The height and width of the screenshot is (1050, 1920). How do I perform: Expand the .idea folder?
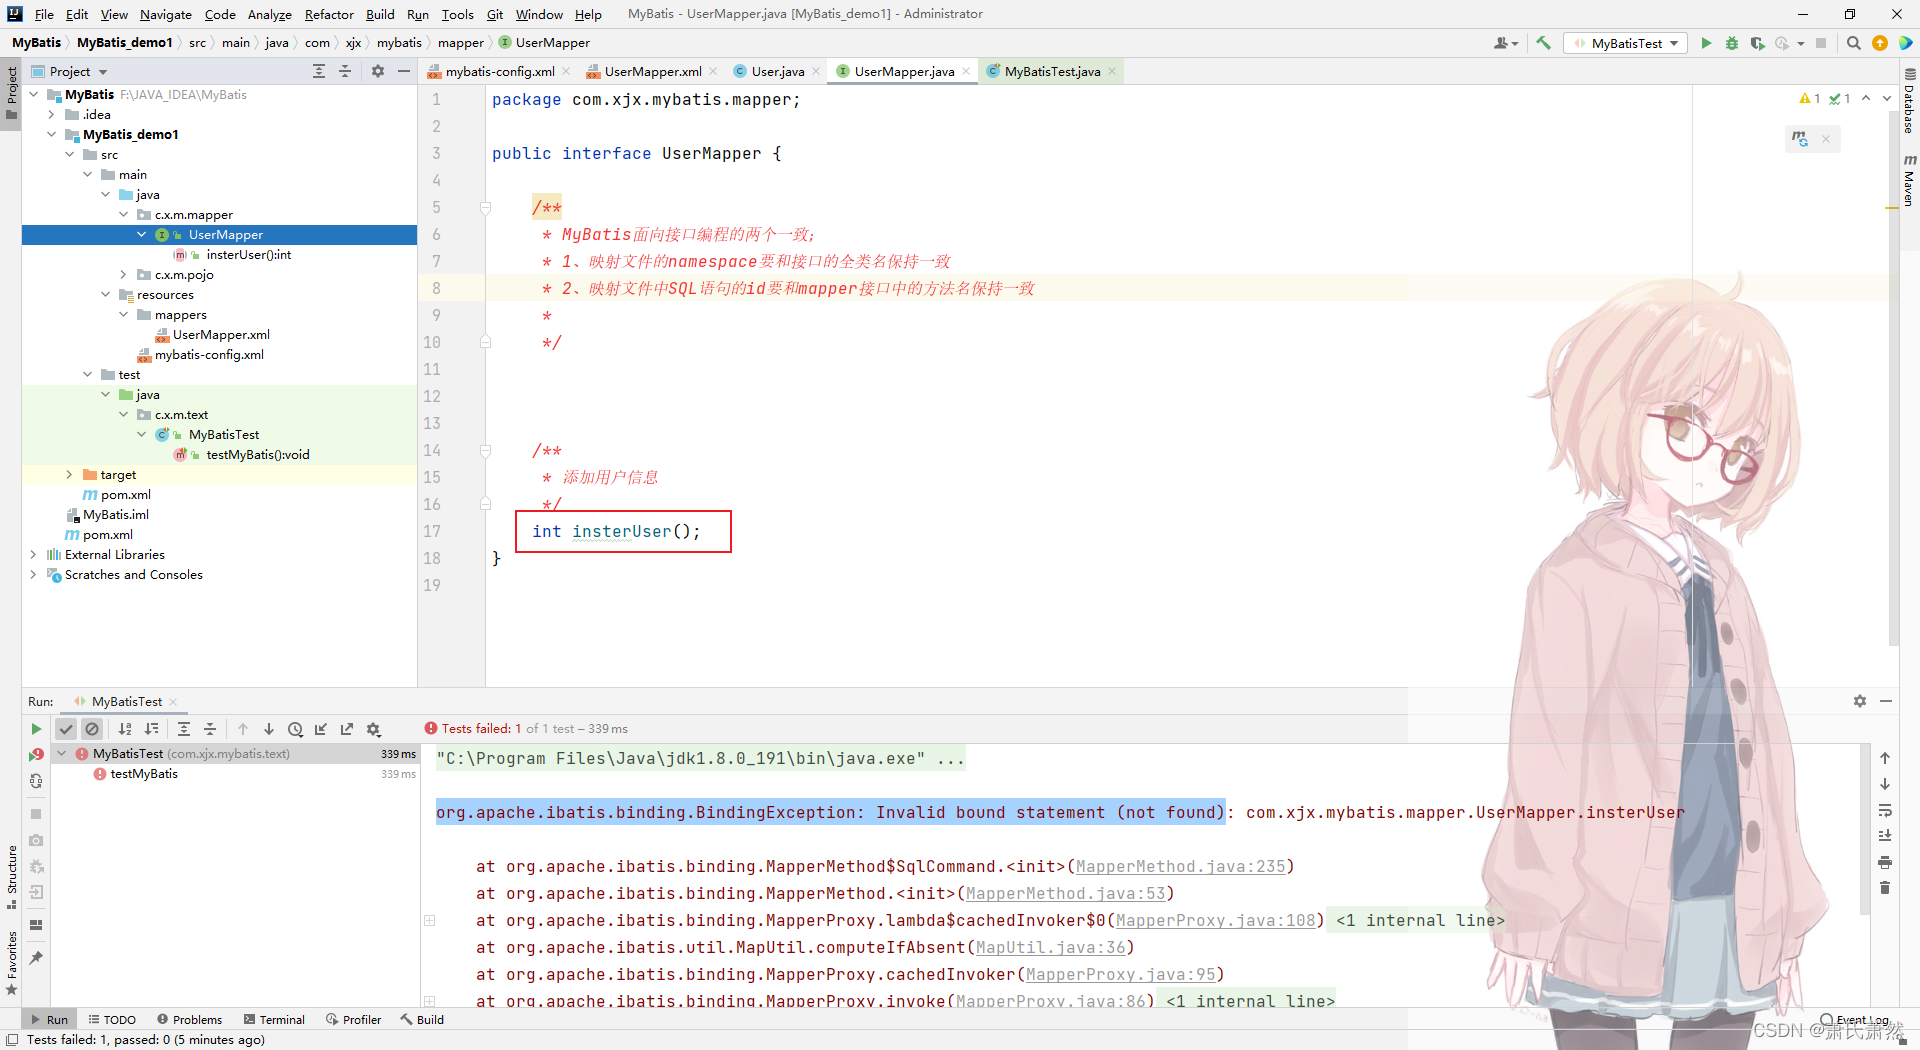click(x=51, y=114)
